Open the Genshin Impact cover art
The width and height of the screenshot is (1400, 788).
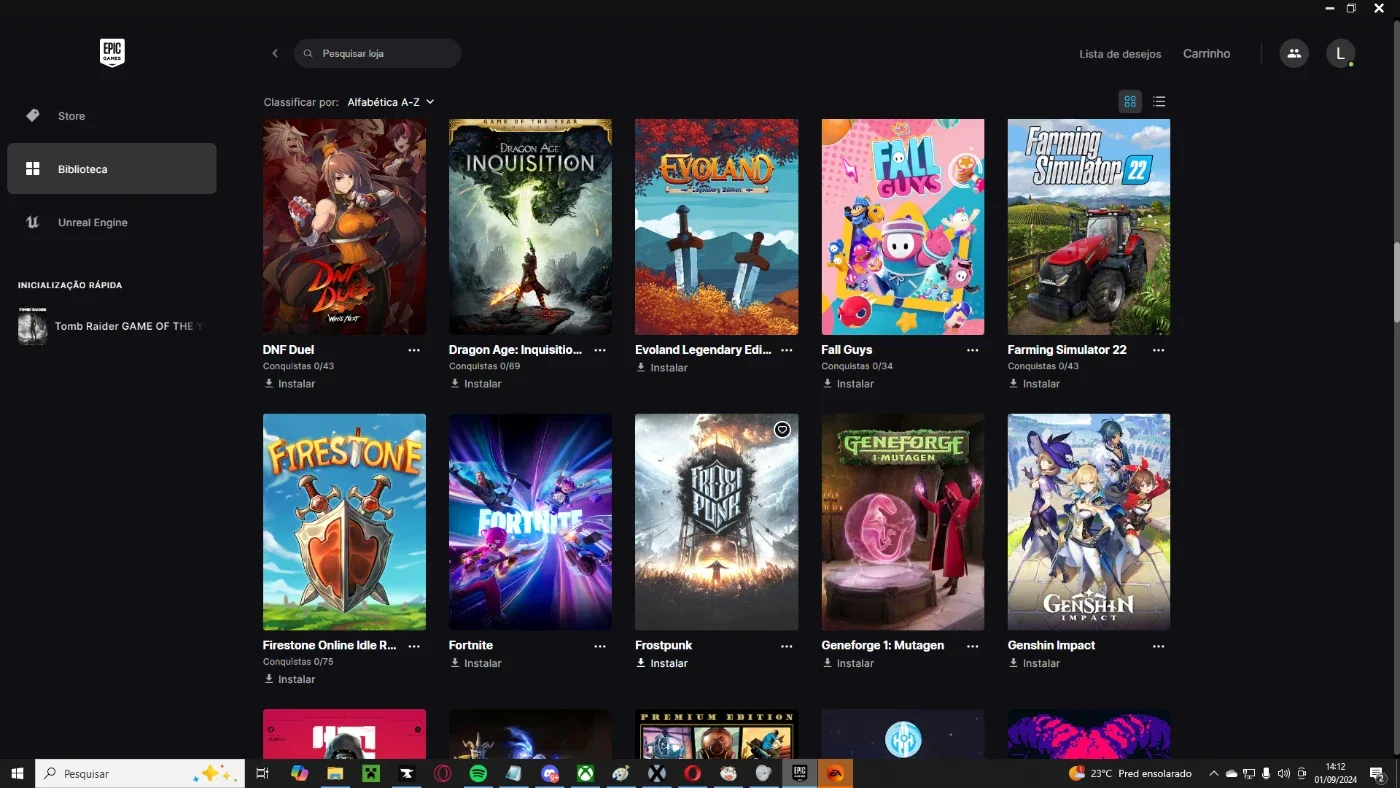(x=1089, y=522)
